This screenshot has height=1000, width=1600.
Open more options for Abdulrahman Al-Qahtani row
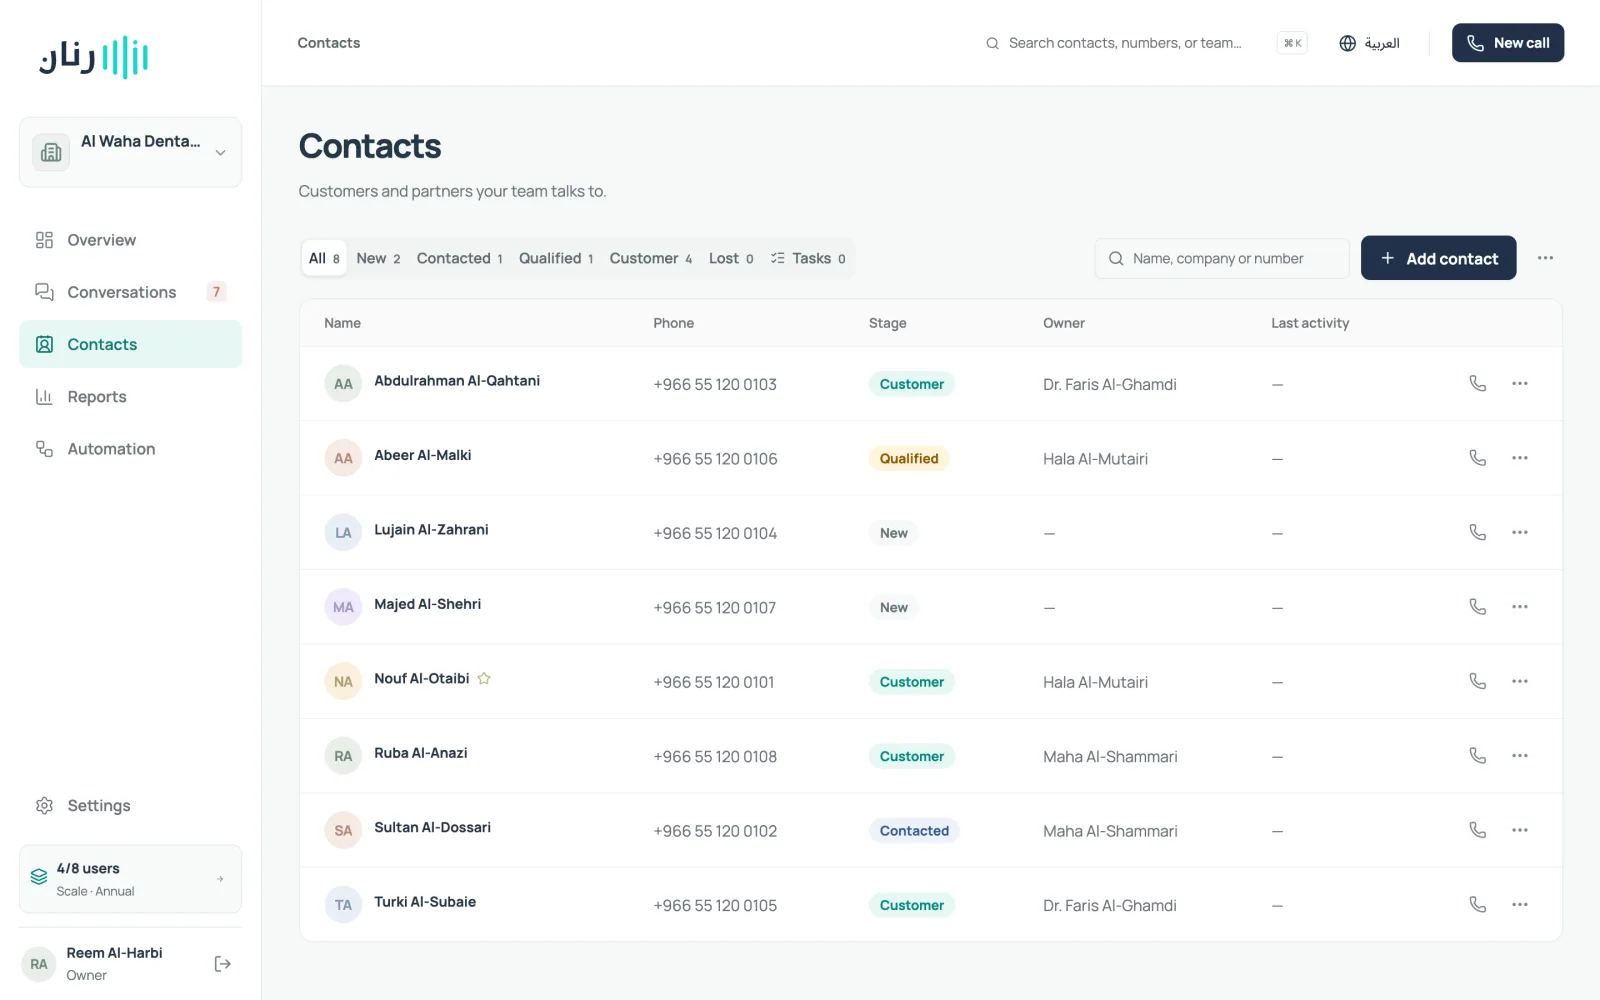click(x=1520, y=384)
